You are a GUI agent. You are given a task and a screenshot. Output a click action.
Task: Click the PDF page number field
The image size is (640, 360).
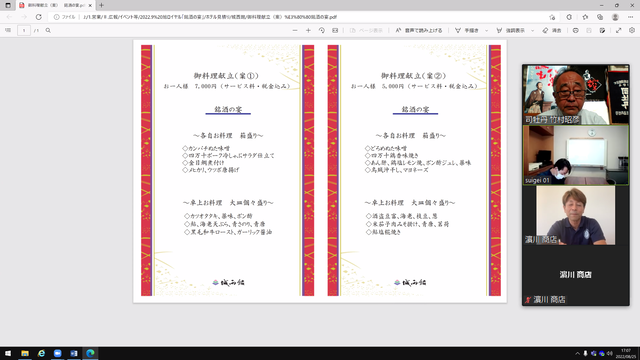point(24,30)
